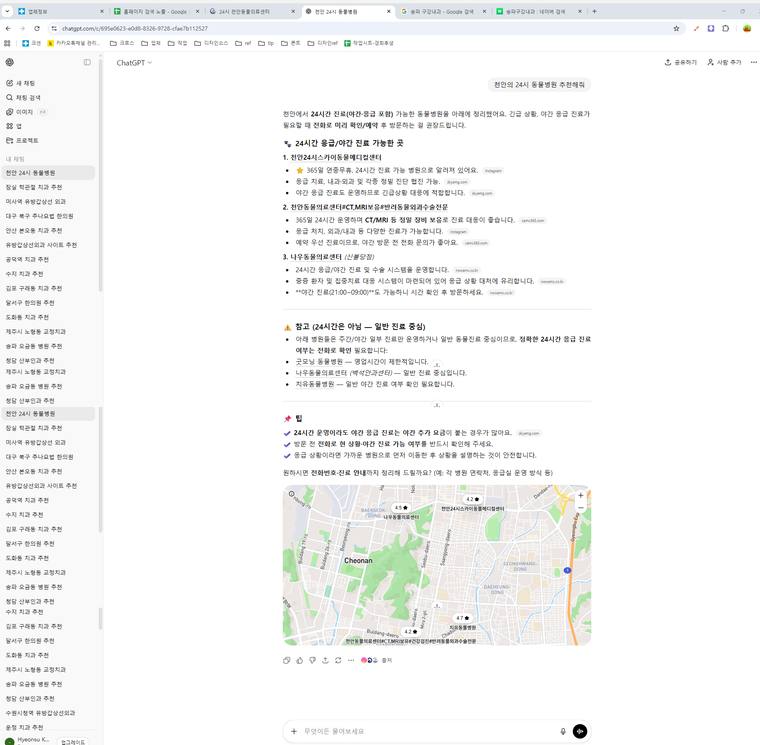
Task: Switch to 송파 구강내과 Google 검색 tab
Action: (x=443, y=11)
